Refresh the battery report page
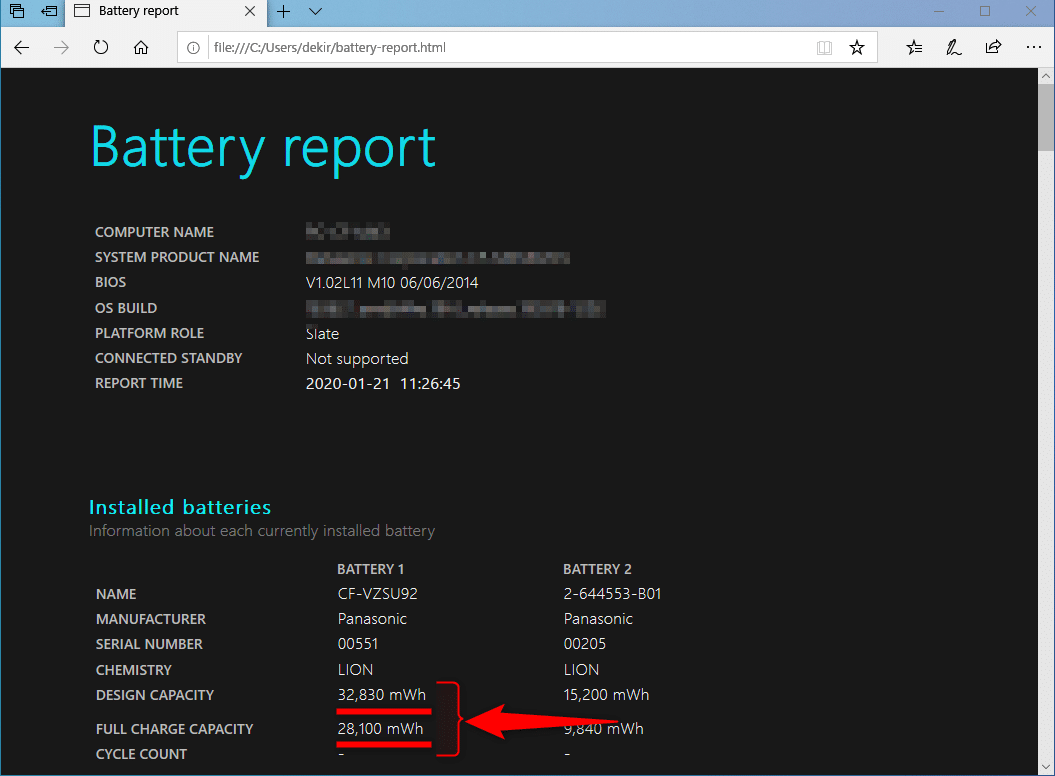1055x776 pixels. coord(101,48)
